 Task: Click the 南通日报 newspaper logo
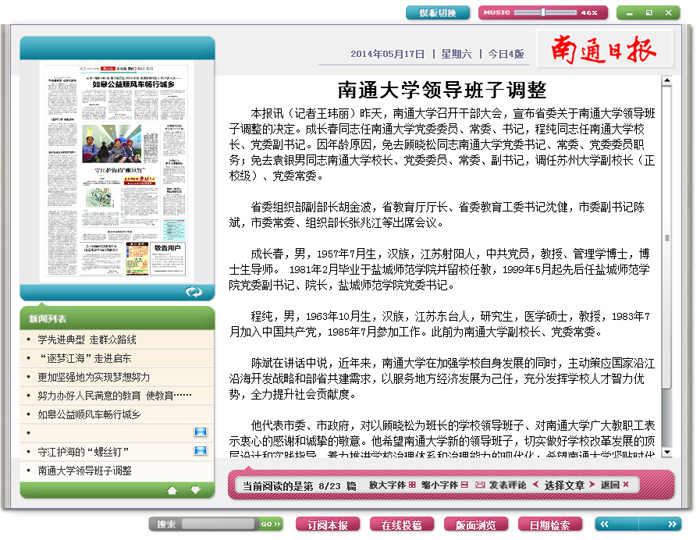[604, 49]
